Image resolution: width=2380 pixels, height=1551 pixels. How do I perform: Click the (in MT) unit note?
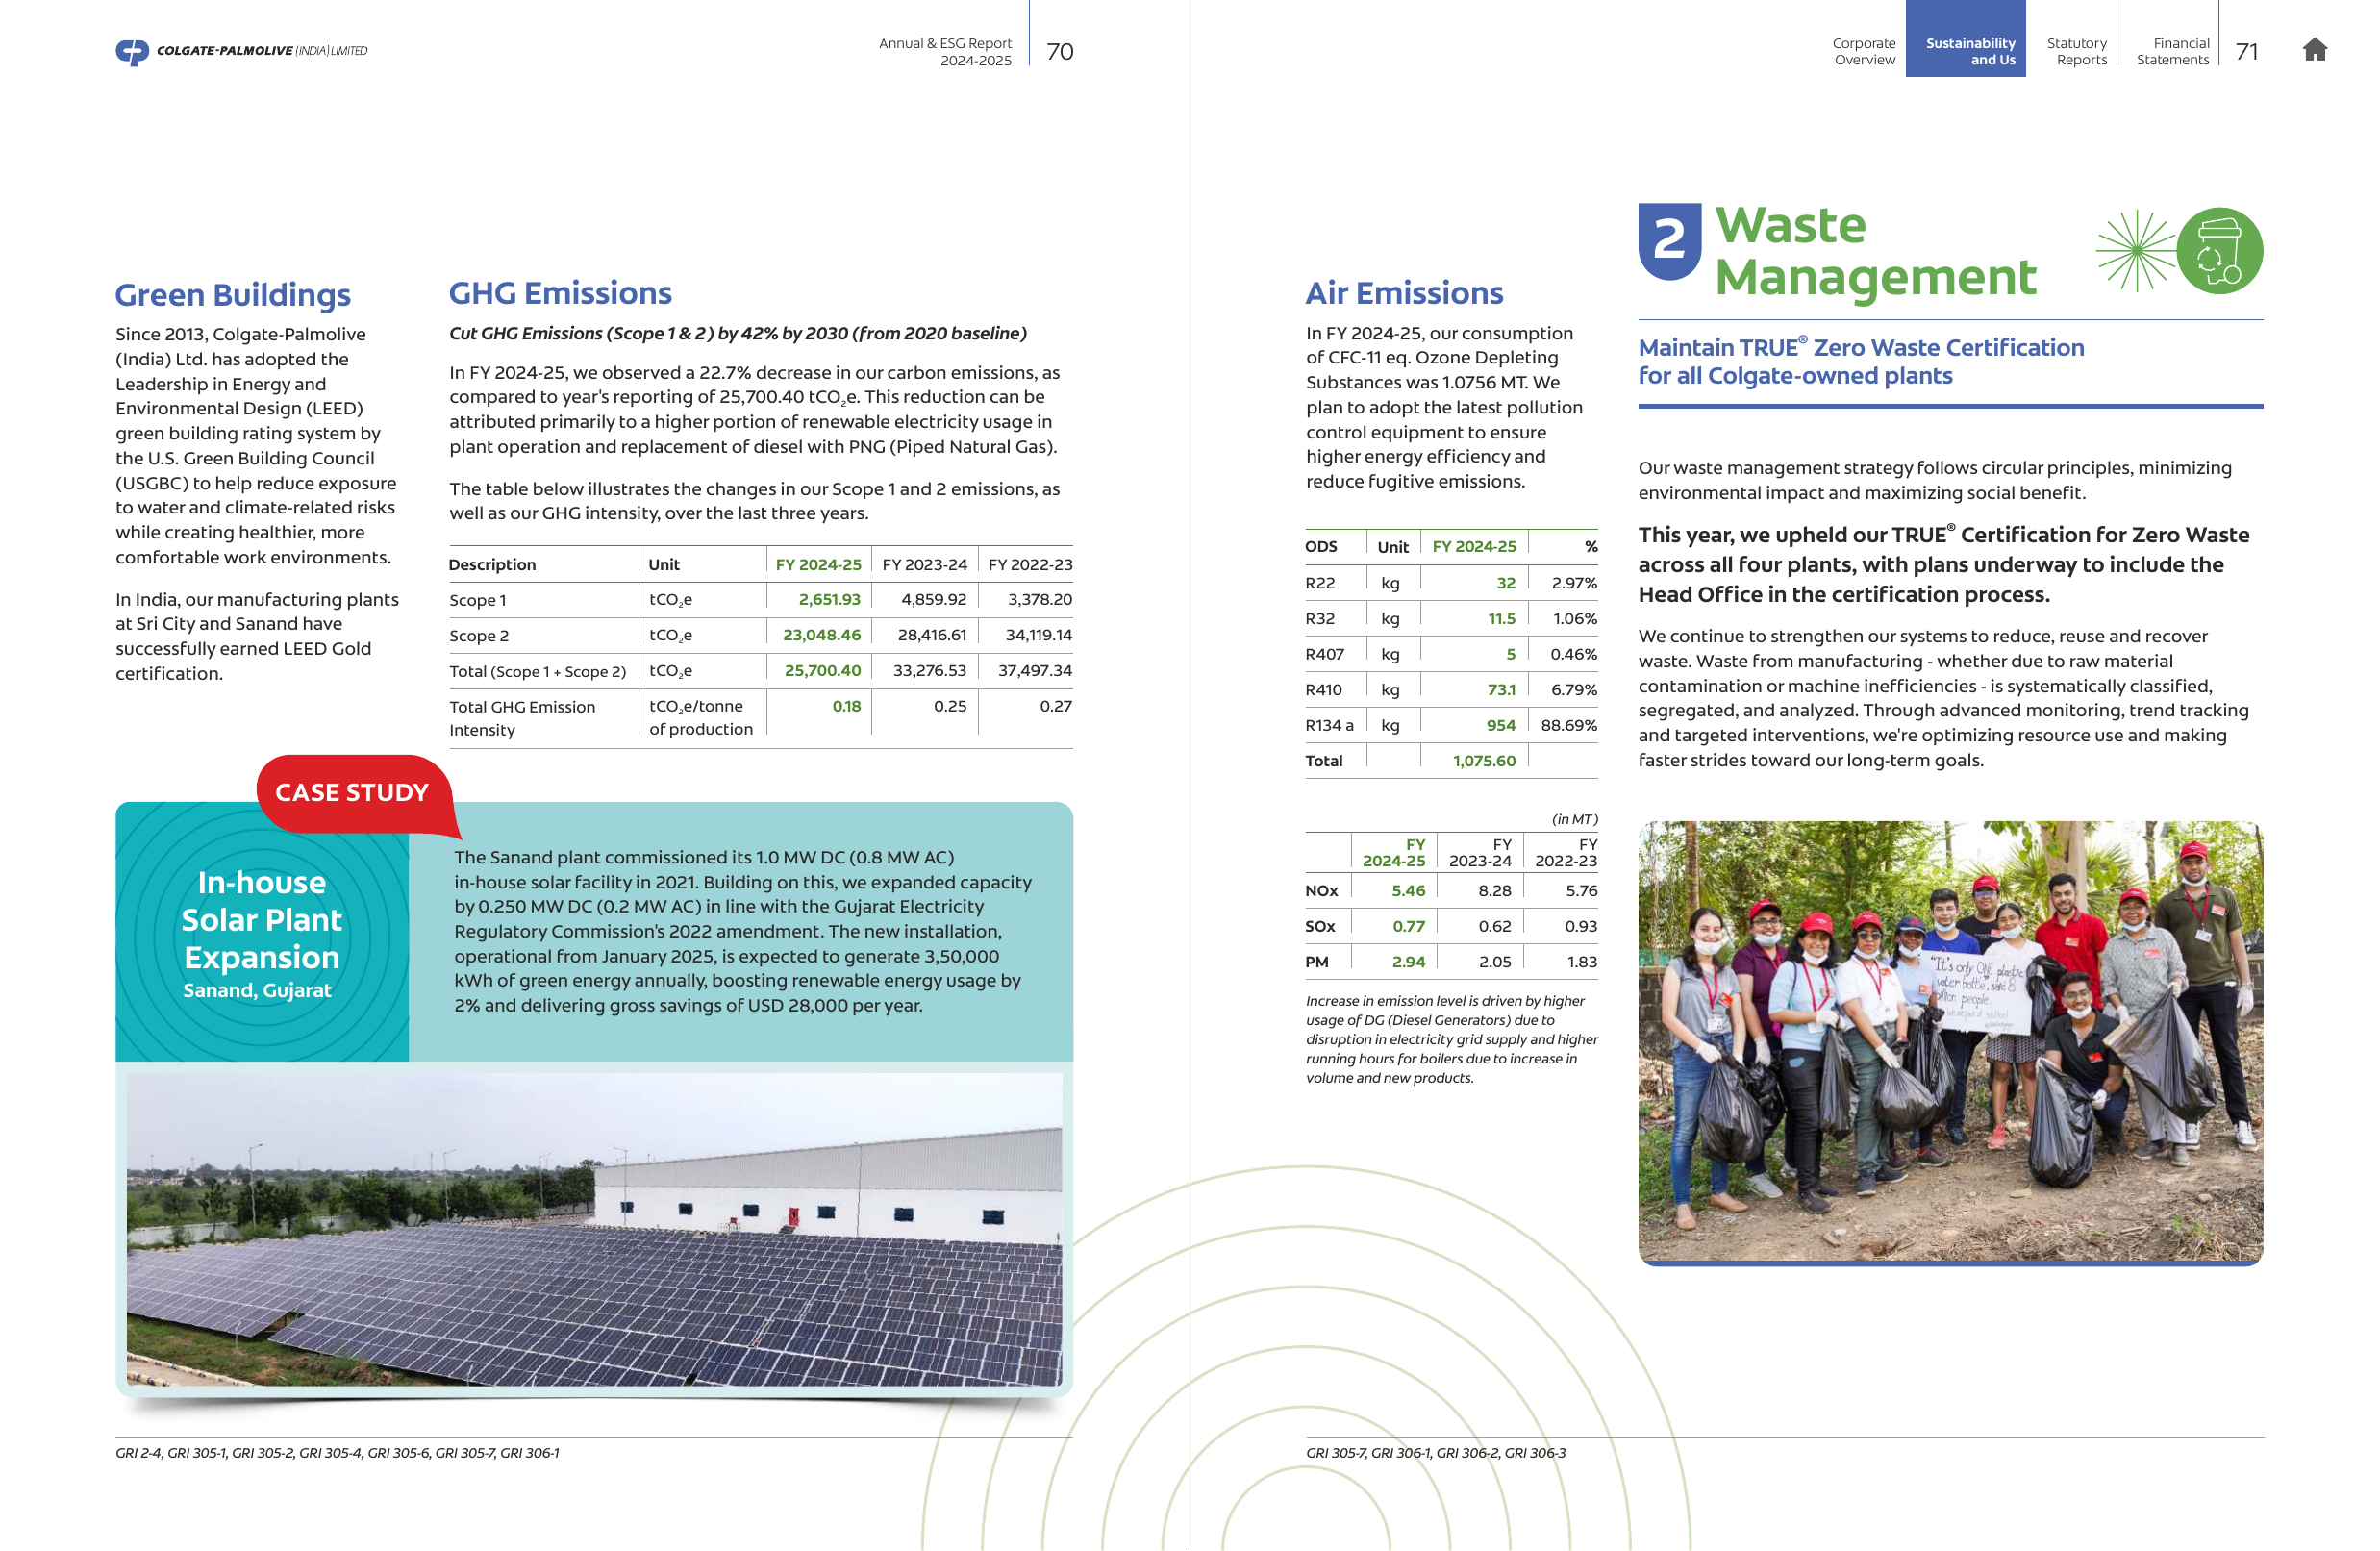point(1574,819)
